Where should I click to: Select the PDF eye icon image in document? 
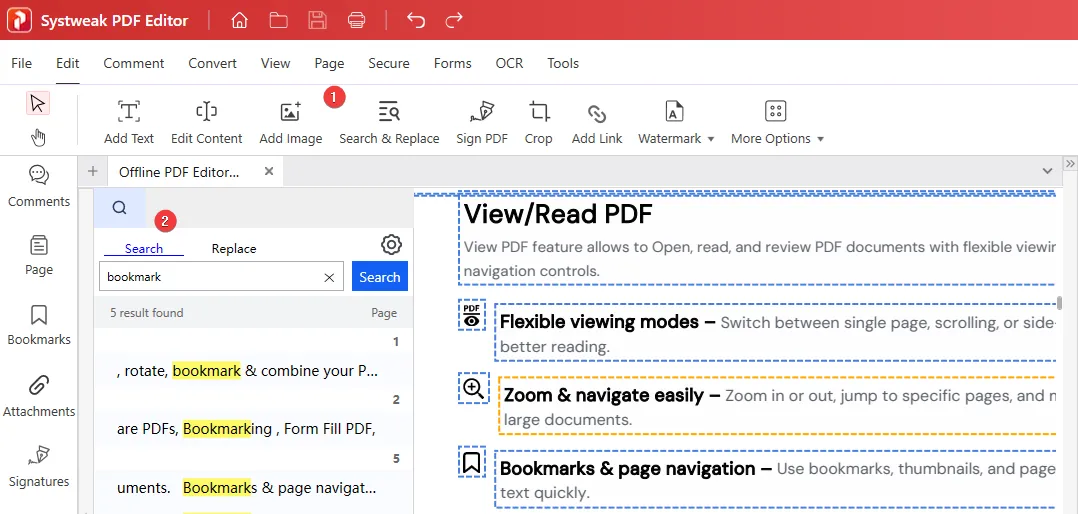click(x=472, y=315)
